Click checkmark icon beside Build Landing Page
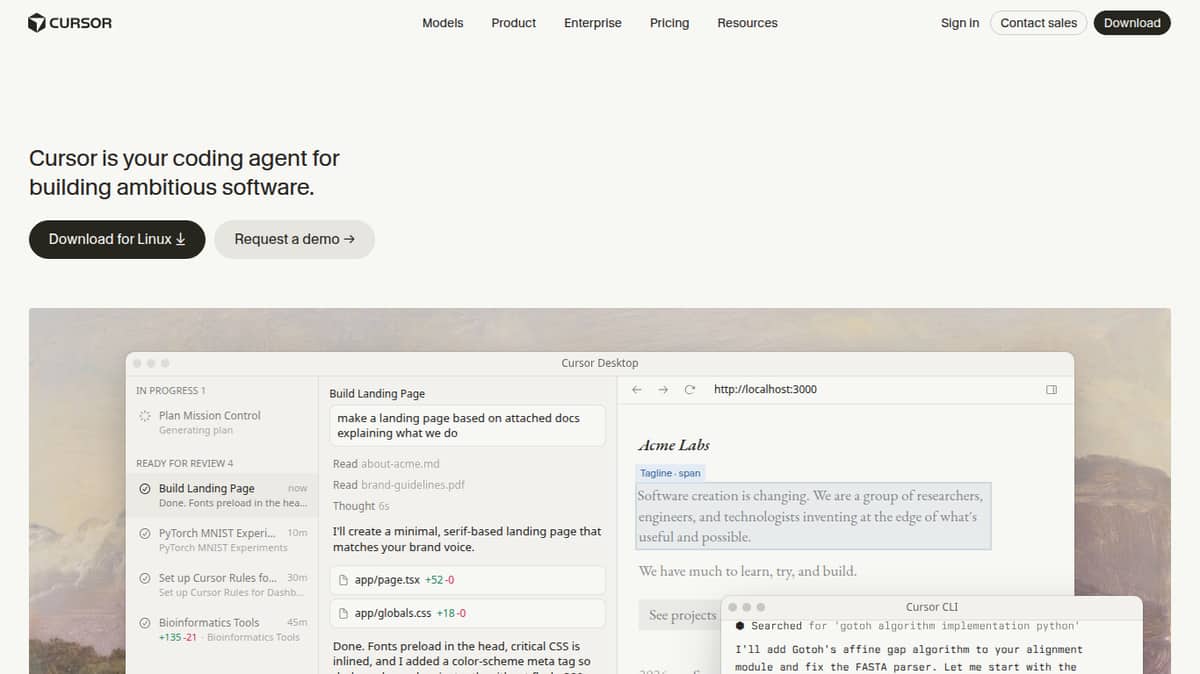This screenshot has width=1200, height=674. point(145,488)
